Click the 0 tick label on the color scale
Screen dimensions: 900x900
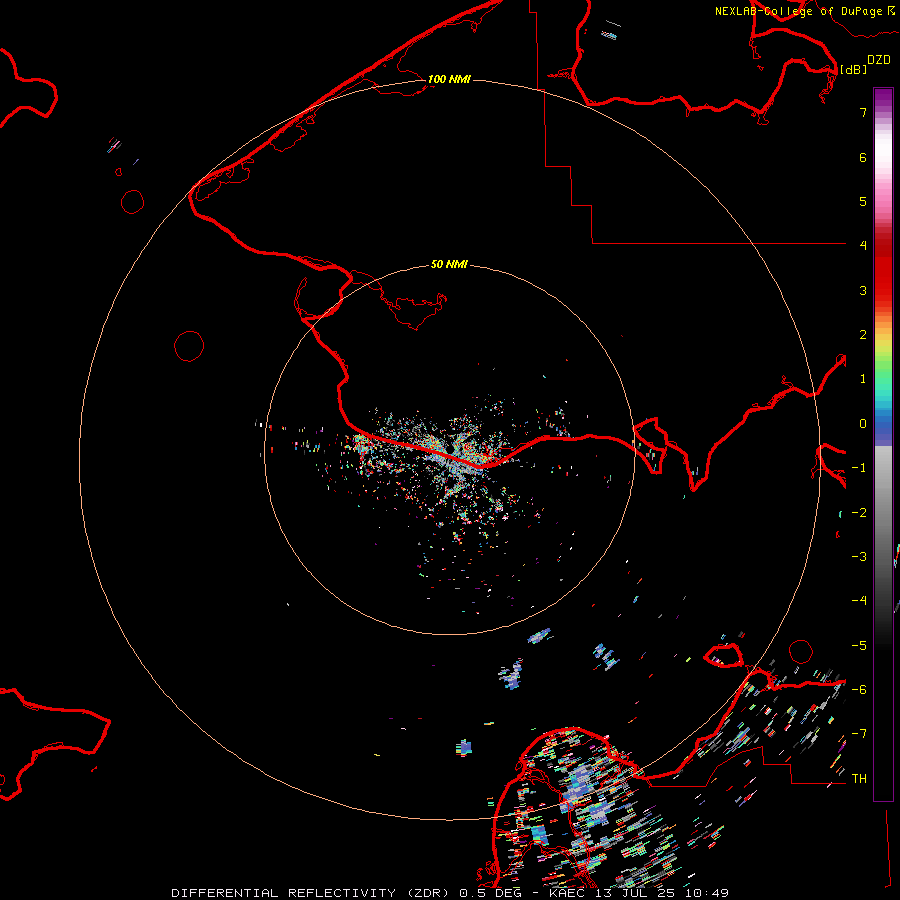click(863, 424)
